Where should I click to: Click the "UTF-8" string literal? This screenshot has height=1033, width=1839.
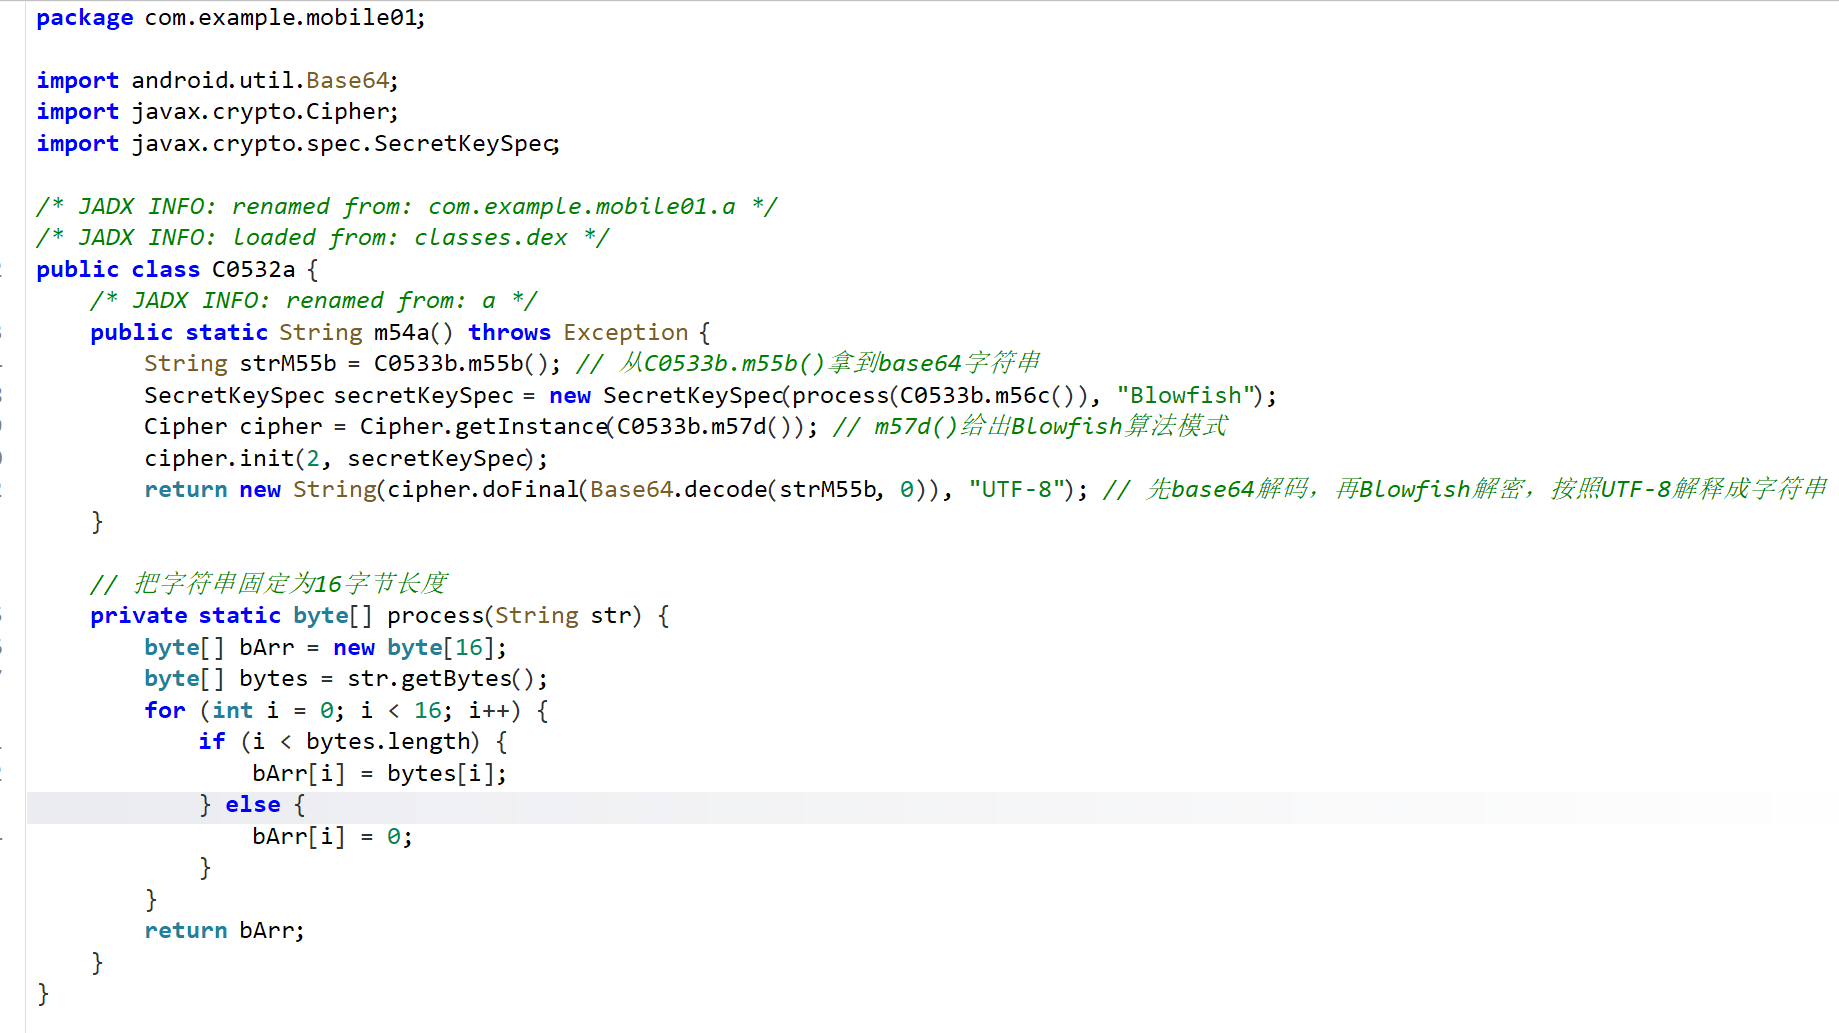click(x=1016, y=489)
